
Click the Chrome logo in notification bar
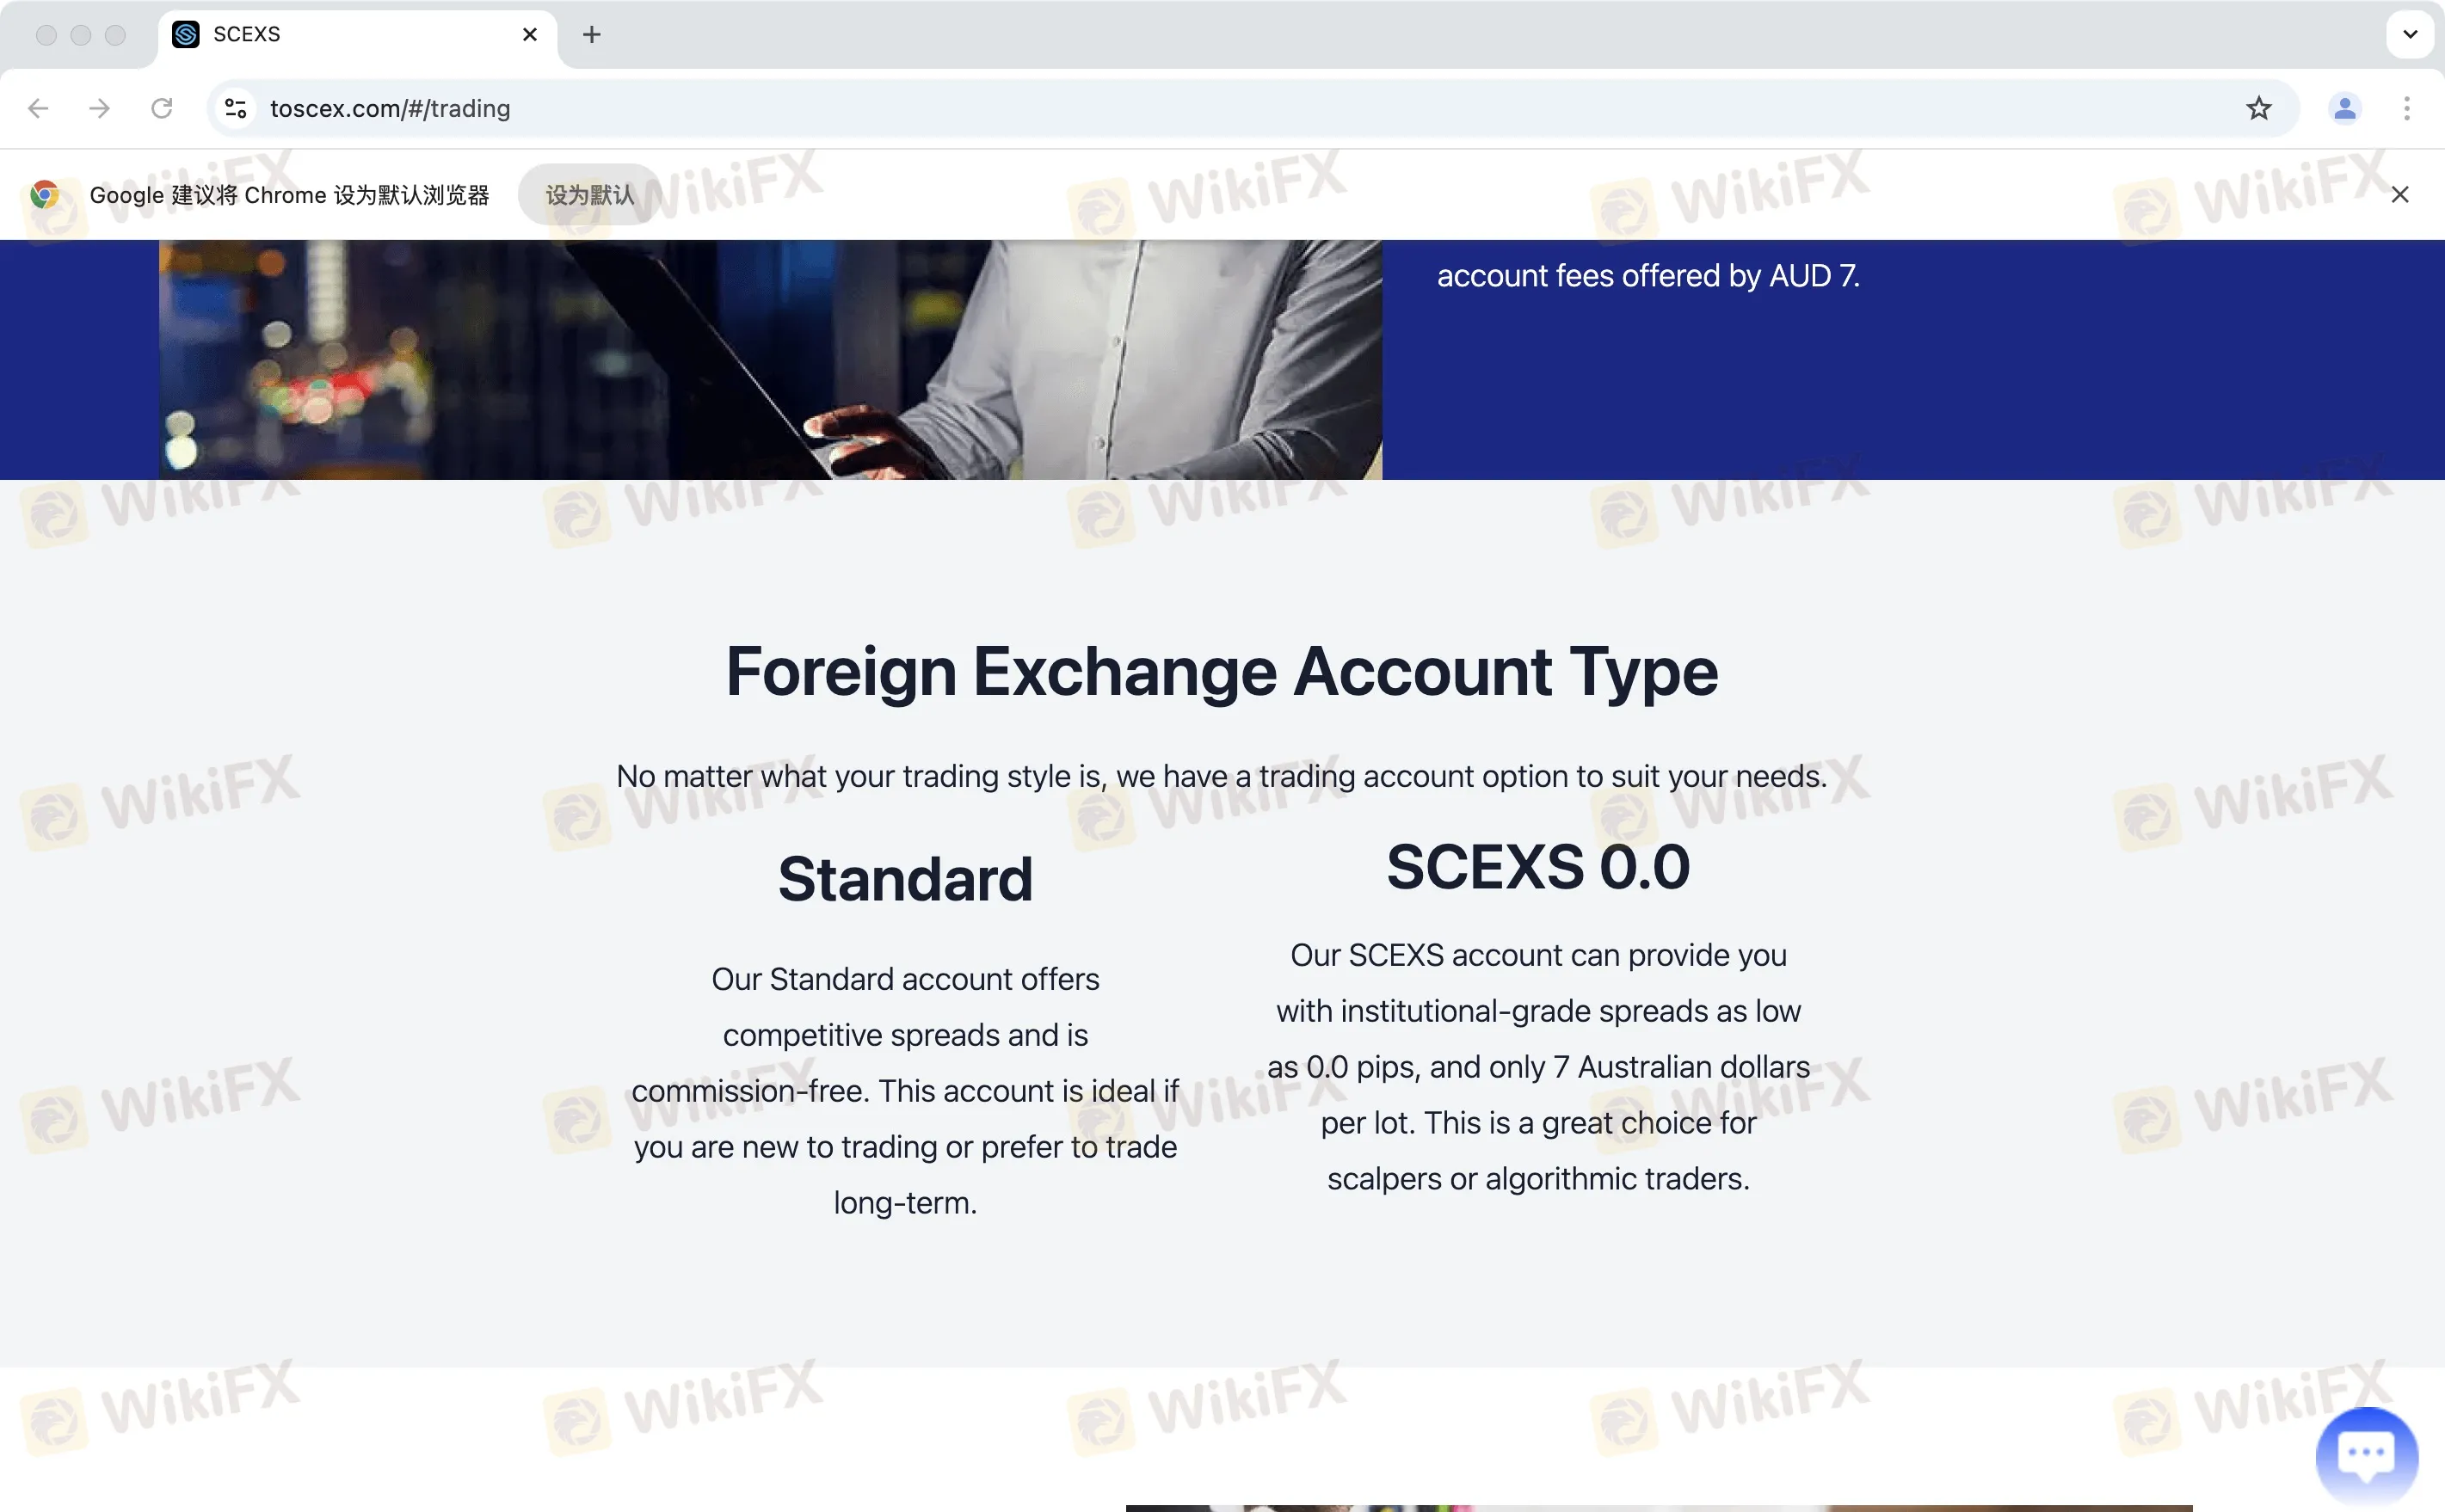tap(44, 195)
